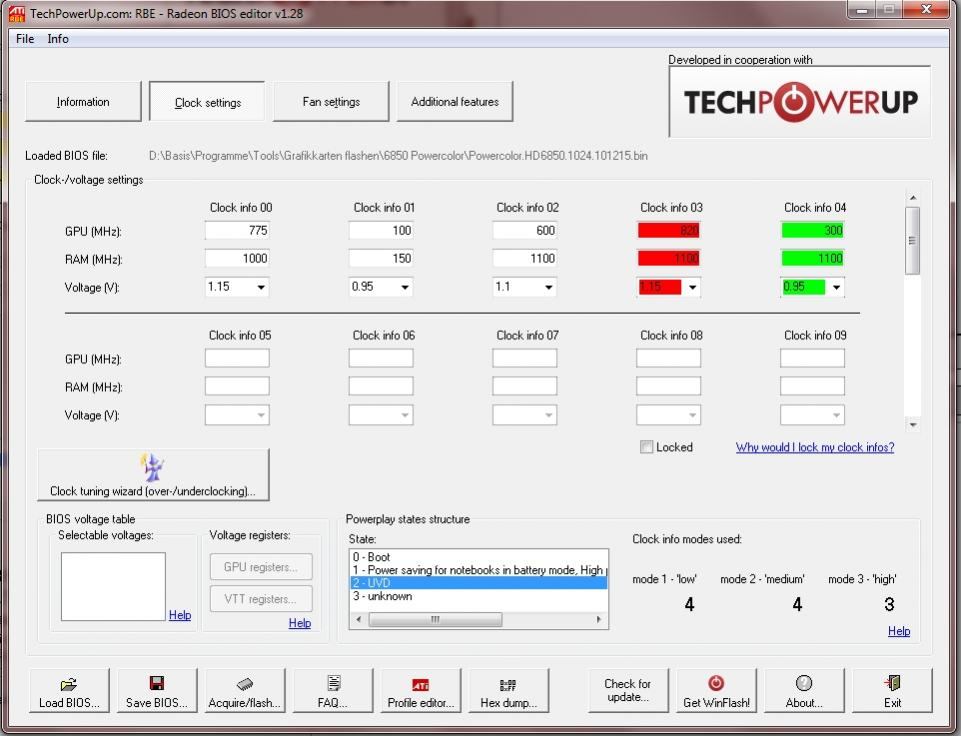
Task: Click Clock info 00 GPU field 775
Action: click(x=237, y=230)
